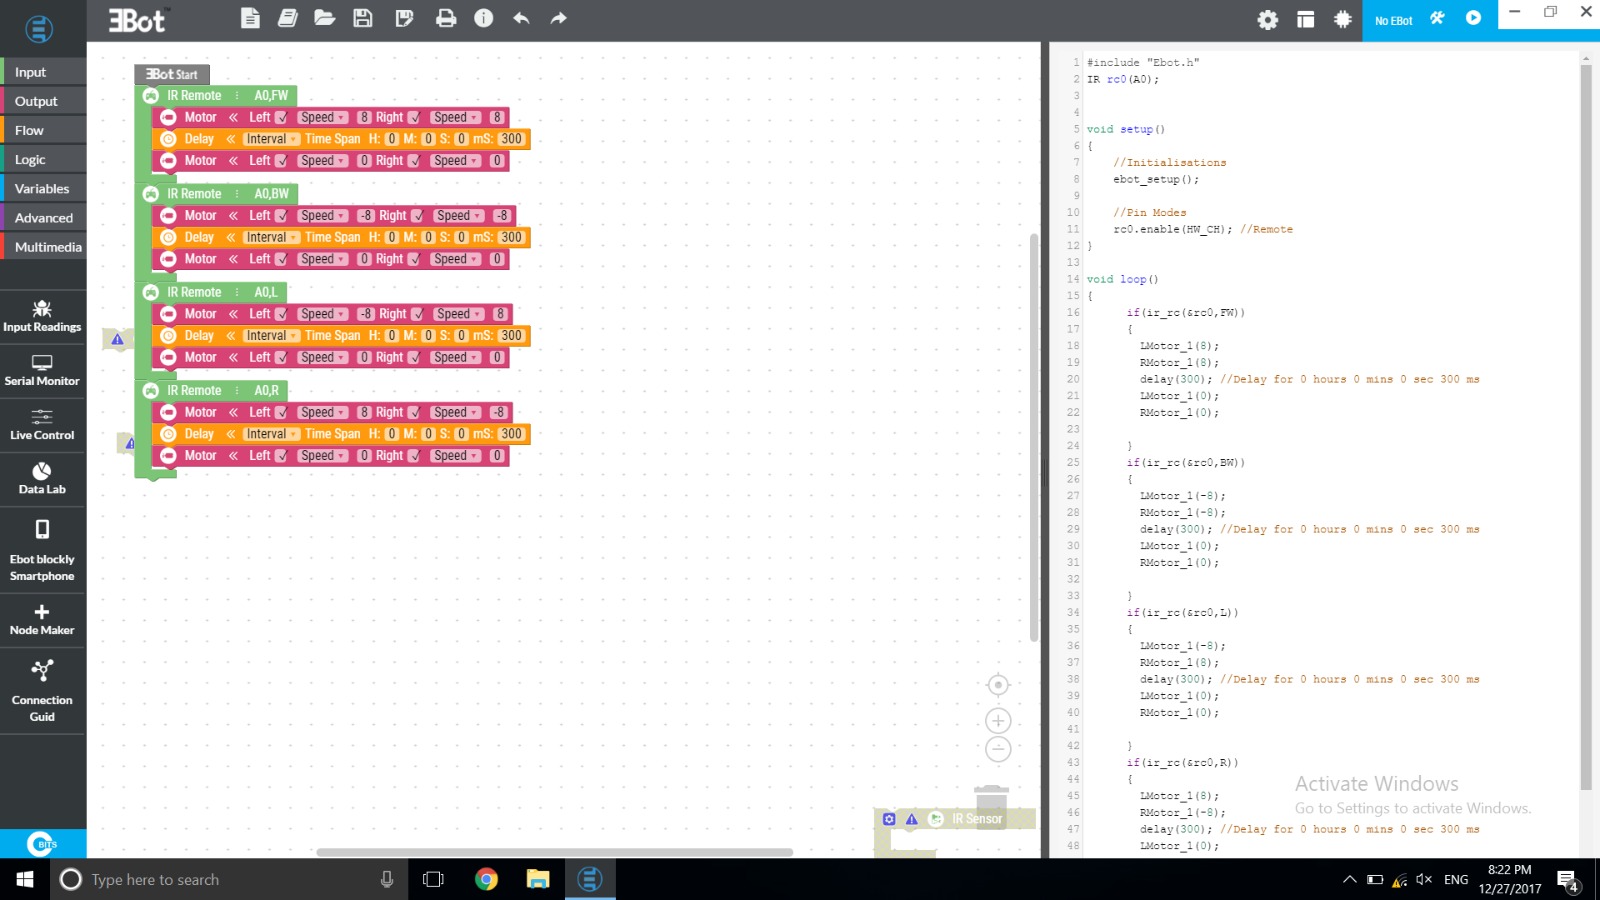Select the EBot Start block header

point(172,74)
